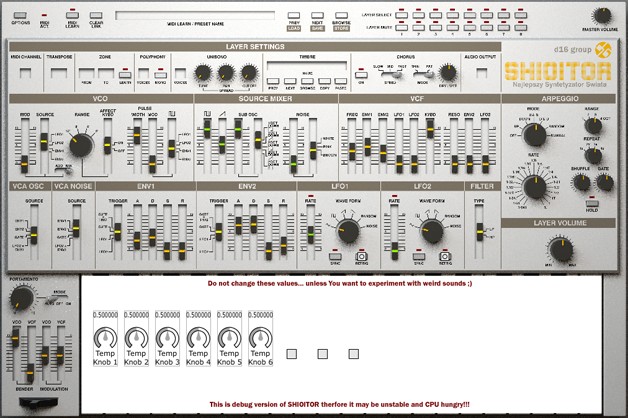Click the Timbre COPY button

click(x=324, y=81)
